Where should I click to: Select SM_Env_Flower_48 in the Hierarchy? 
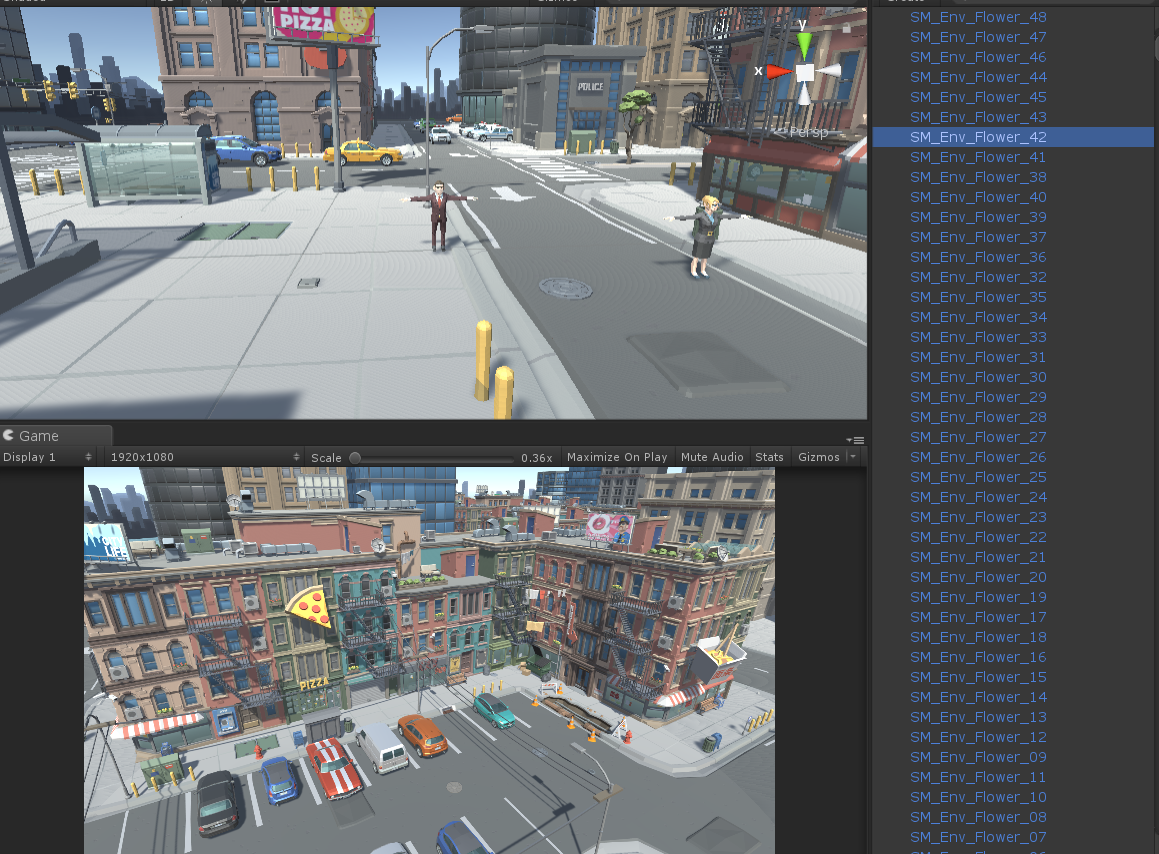1013,17
